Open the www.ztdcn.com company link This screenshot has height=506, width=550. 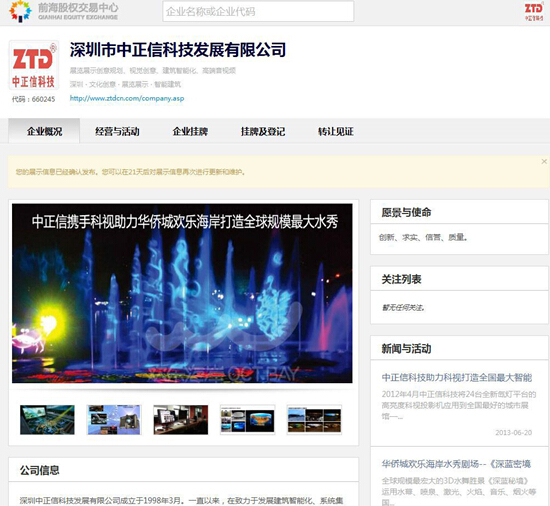[x=127, y=98]
